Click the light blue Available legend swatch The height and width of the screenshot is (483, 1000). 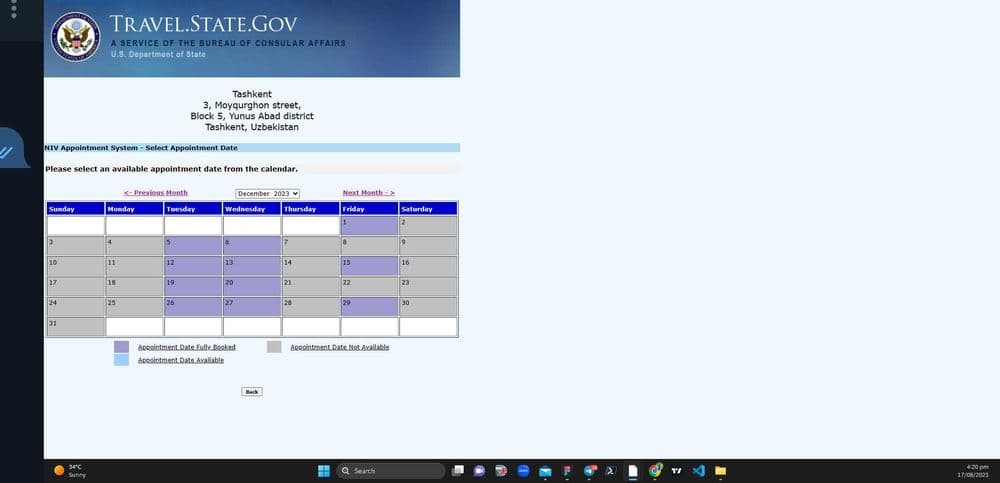(121, 360)
